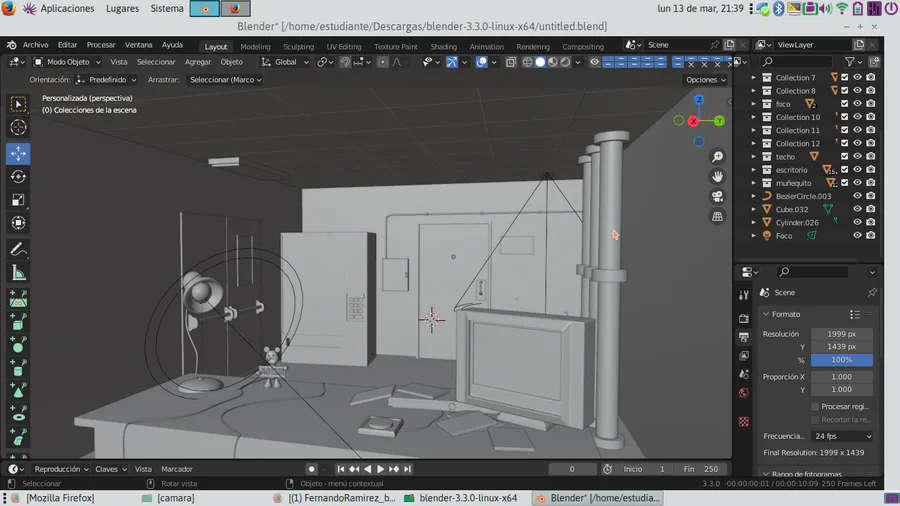Open the 24 fps frame rate dropdown
This screenshot has height=506, width=900.
(x=842, y=437)
